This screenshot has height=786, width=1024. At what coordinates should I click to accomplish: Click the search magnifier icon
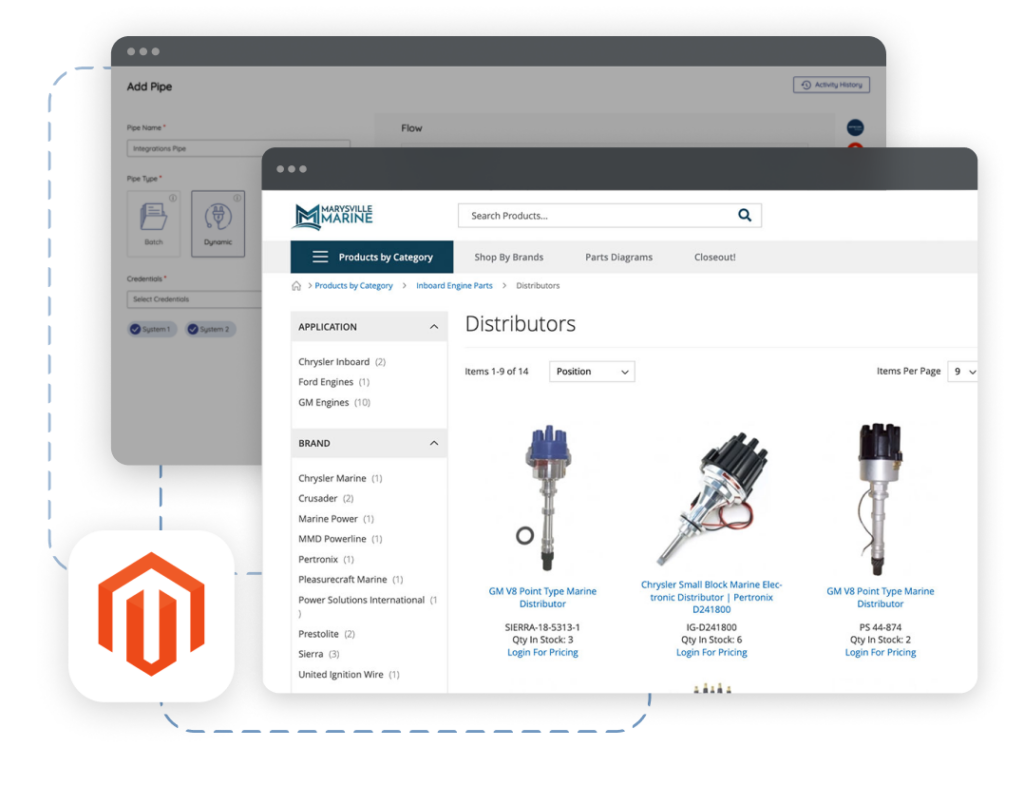745,215
